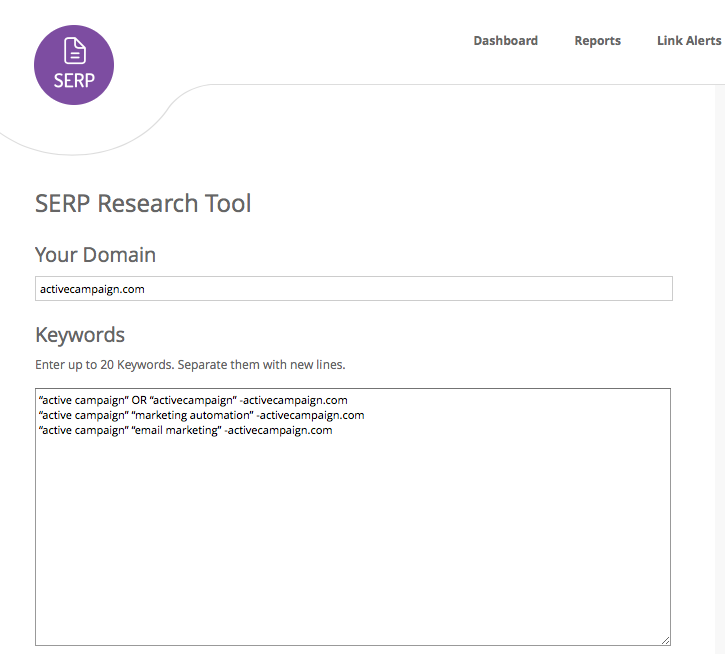Image resolution: width=725 pixels, height=654 pixels.
Task: Click the purple SERP logo icon
Action: (74, 65)
